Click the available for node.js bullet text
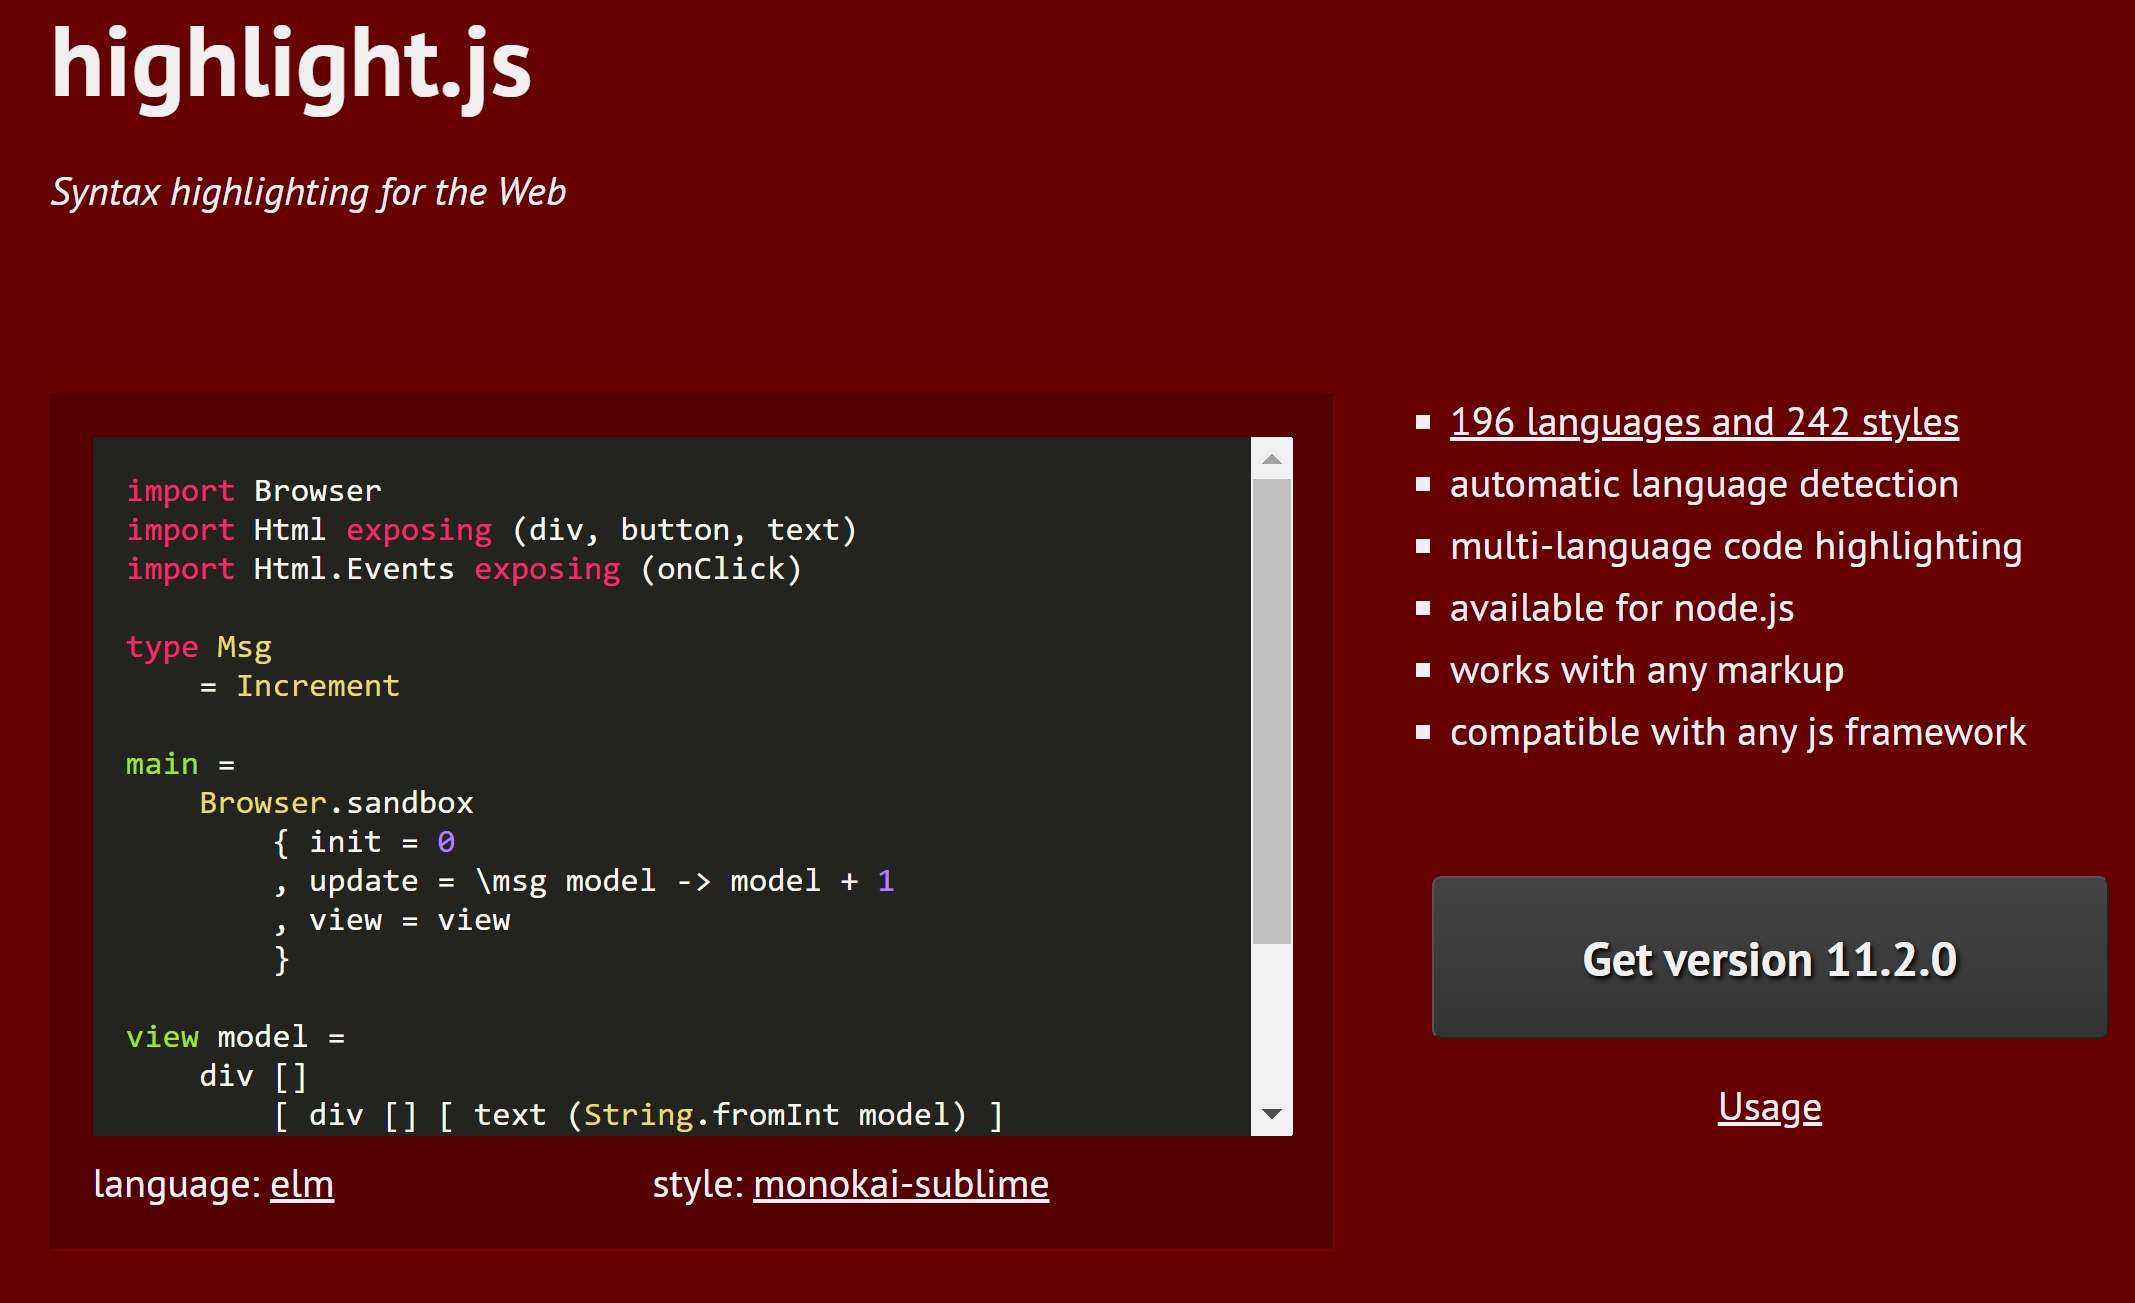This screenshot has height=1303, width=2135. [x=1621, y=608]
